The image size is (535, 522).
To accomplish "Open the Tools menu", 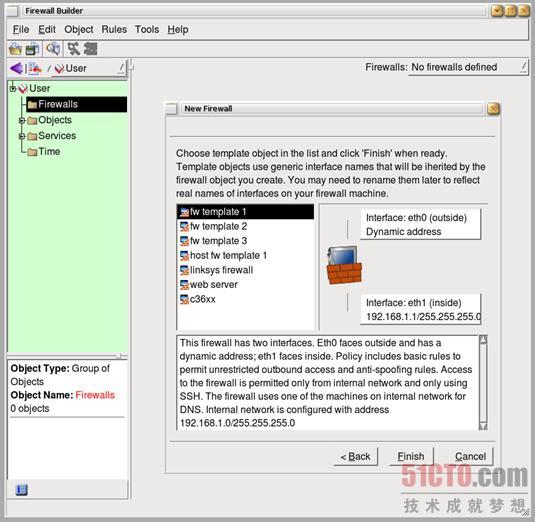I will 147,30.
